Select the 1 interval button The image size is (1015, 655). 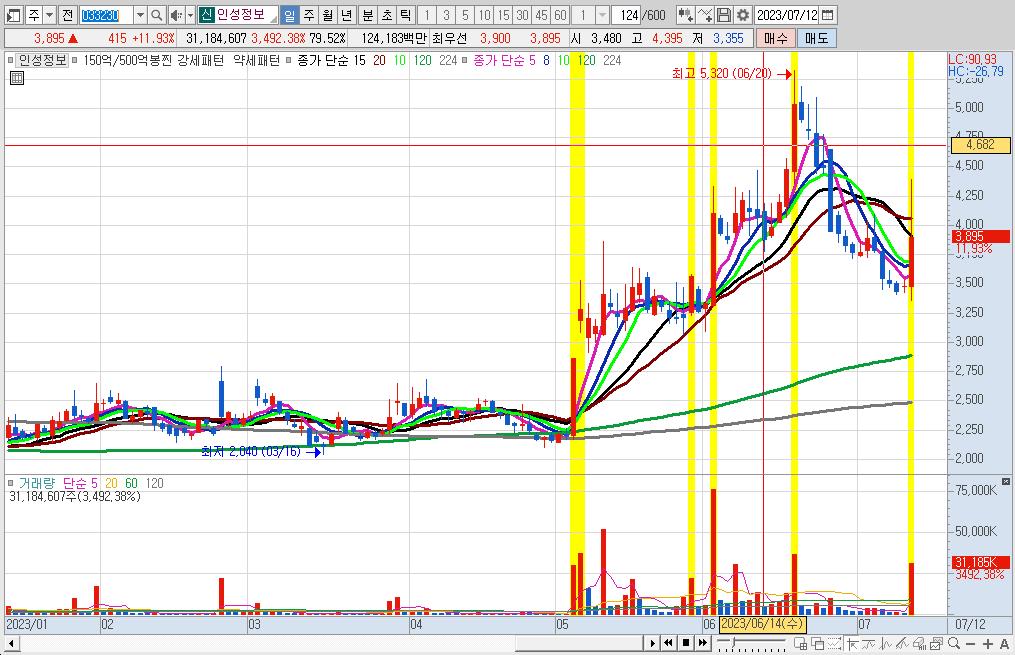(427, 15)
